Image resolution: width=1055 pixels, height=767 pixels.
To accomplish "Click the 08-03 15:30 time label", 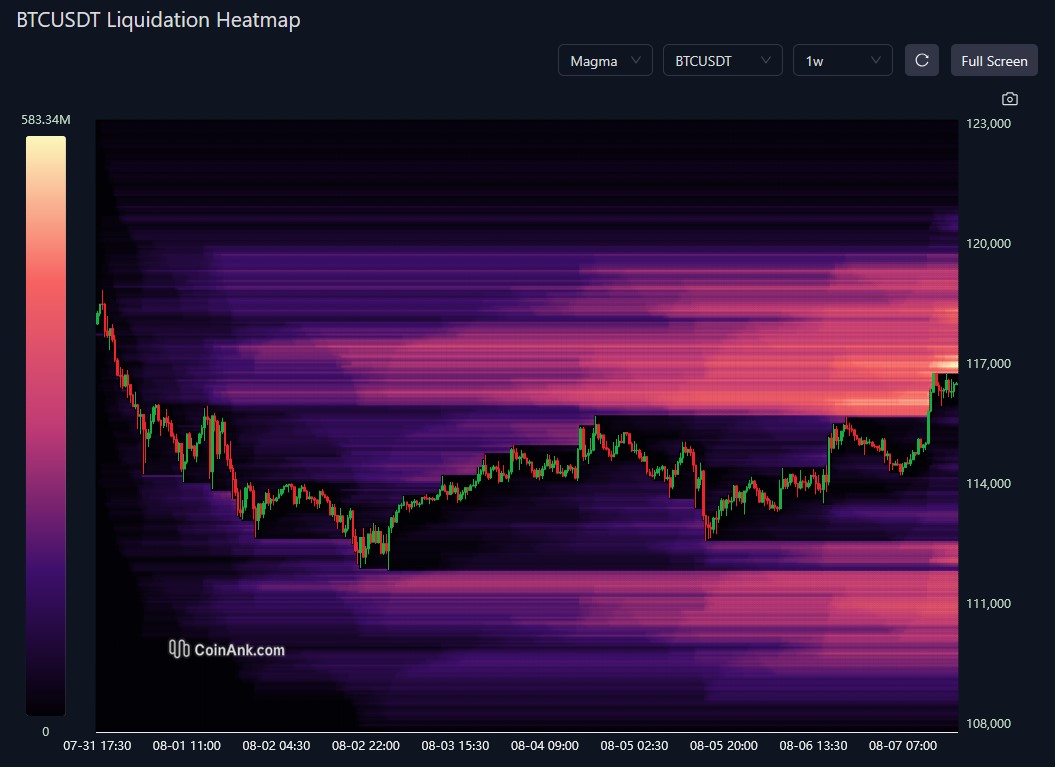I will click(x=455, y=745).
